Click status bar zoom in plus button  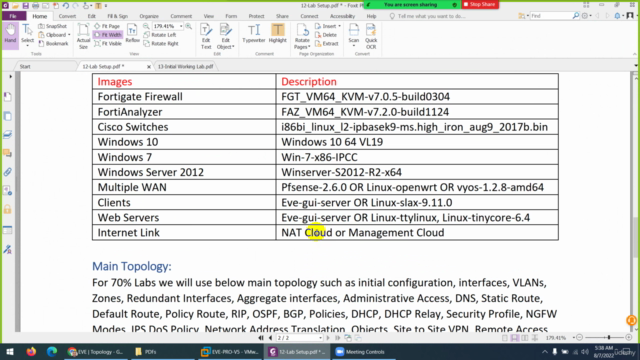(629, 338)
